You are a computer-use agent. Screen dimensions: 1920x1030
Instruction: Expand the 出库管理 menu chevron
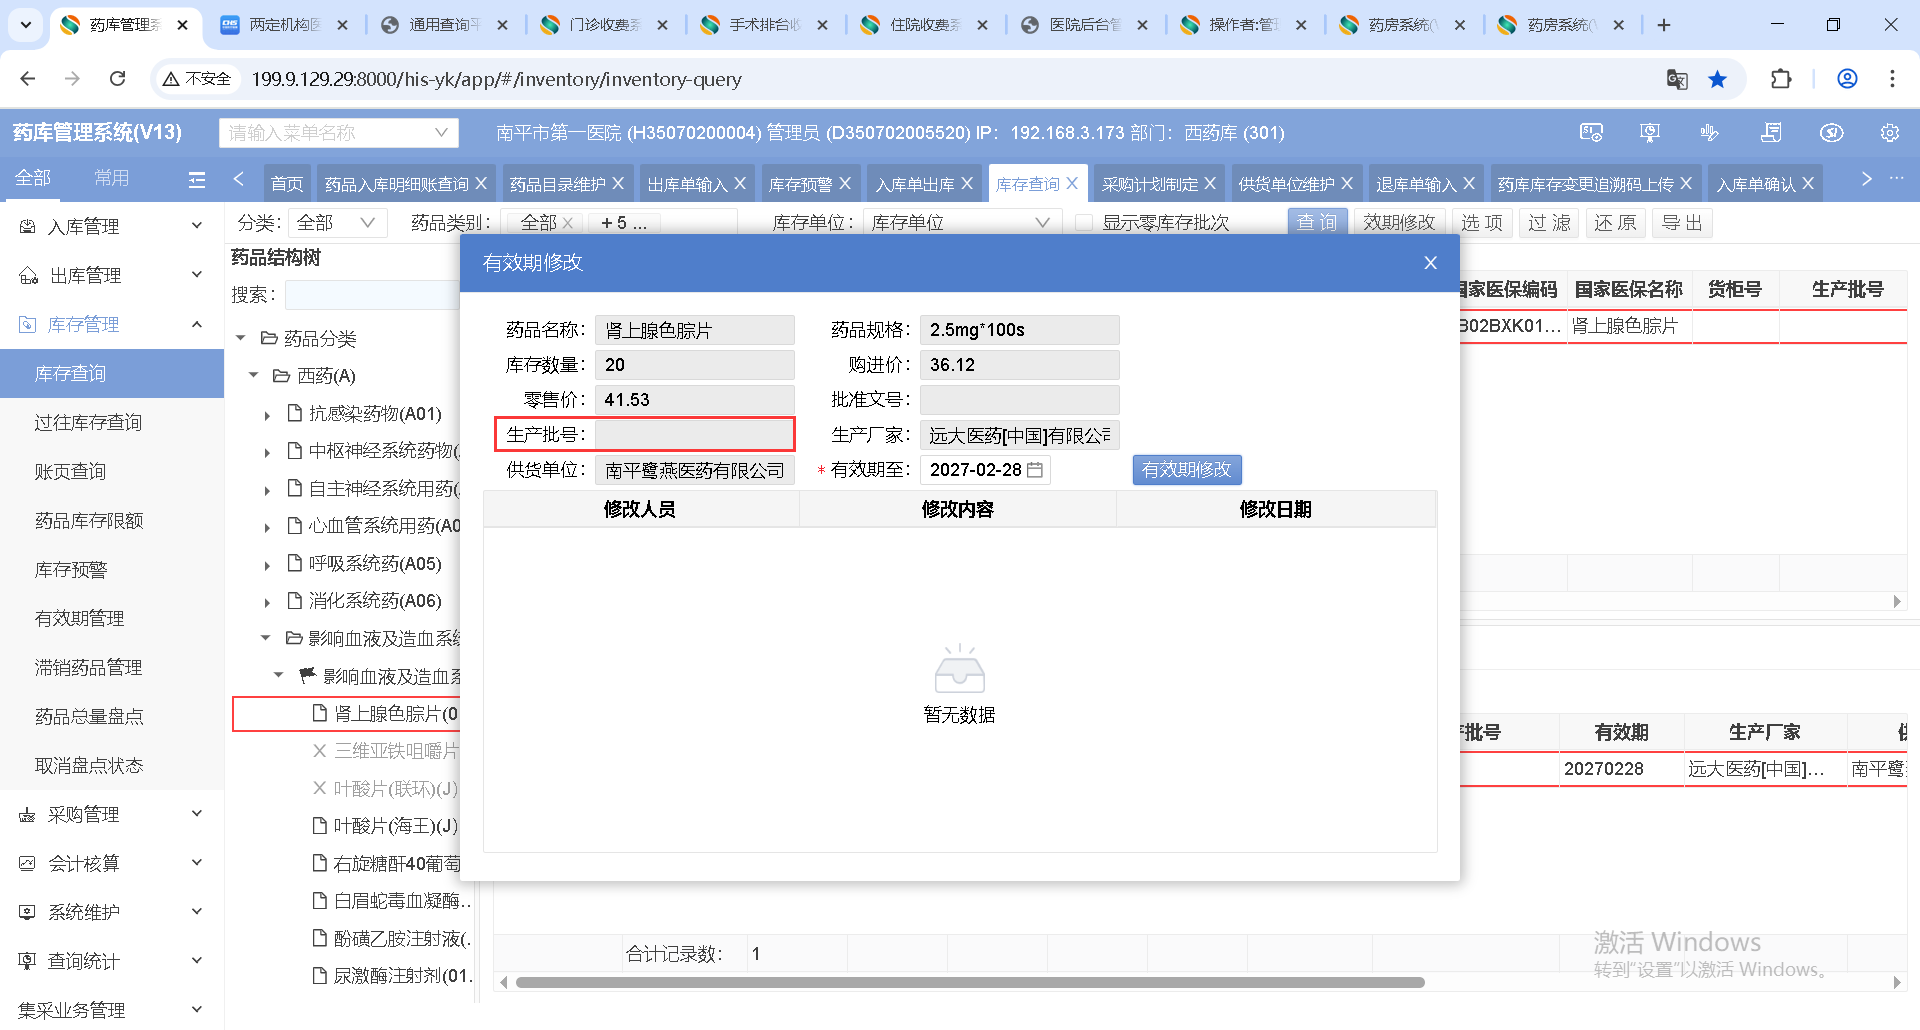tap(197, 276)
